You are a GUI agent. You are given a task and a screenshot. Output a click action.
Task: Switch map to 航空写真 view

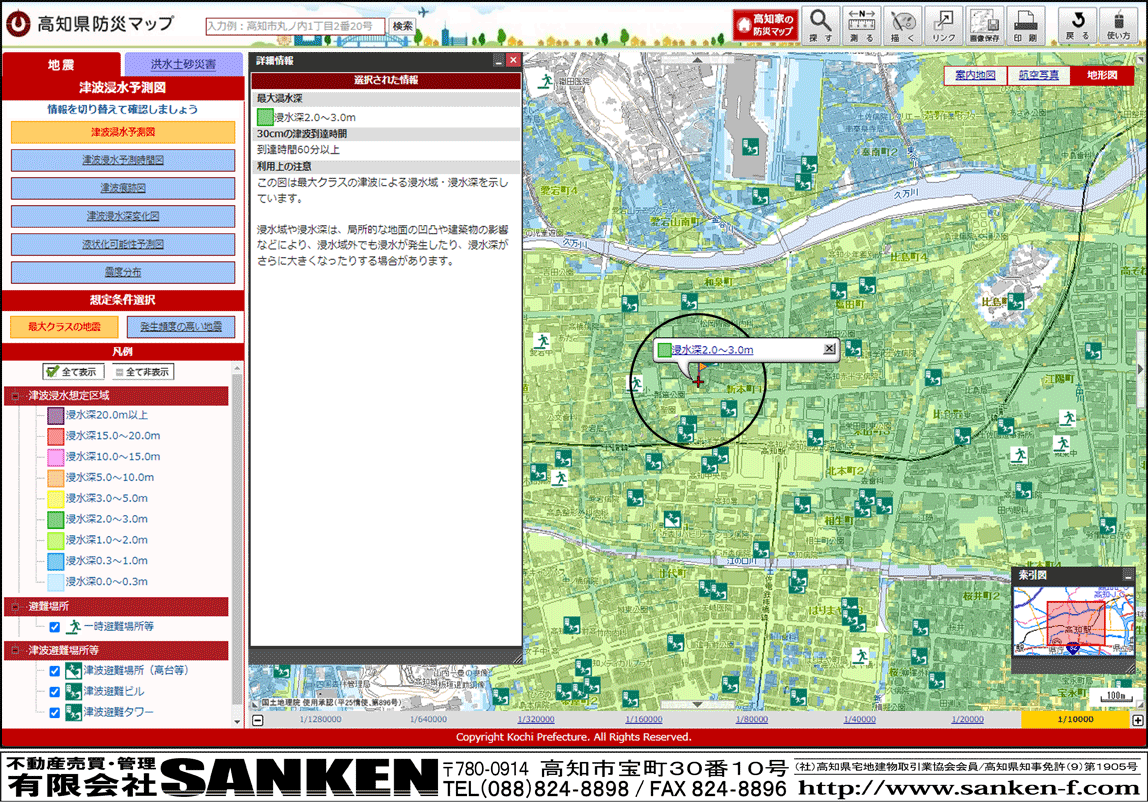1036,76
